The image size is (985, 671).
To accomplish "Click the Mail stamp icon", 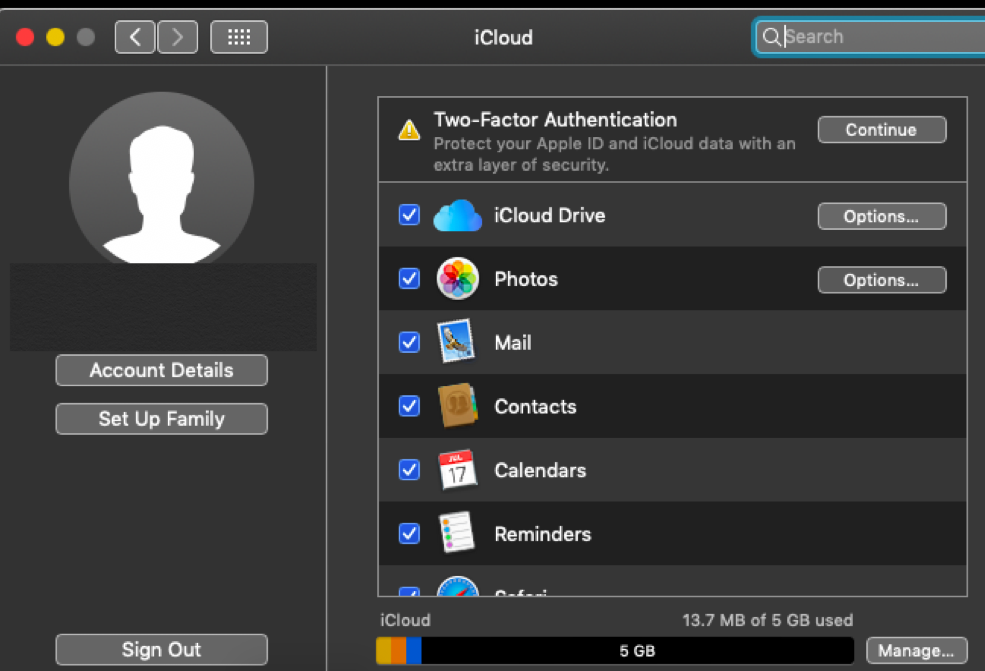I will click(457, 342).
